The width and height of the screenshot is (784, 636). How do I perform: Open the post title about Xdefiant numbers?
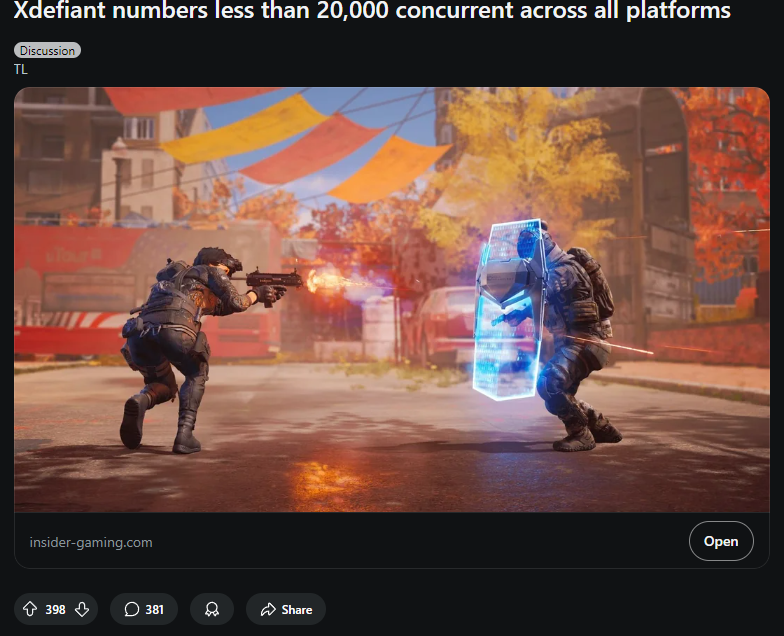tap(372, 10)
